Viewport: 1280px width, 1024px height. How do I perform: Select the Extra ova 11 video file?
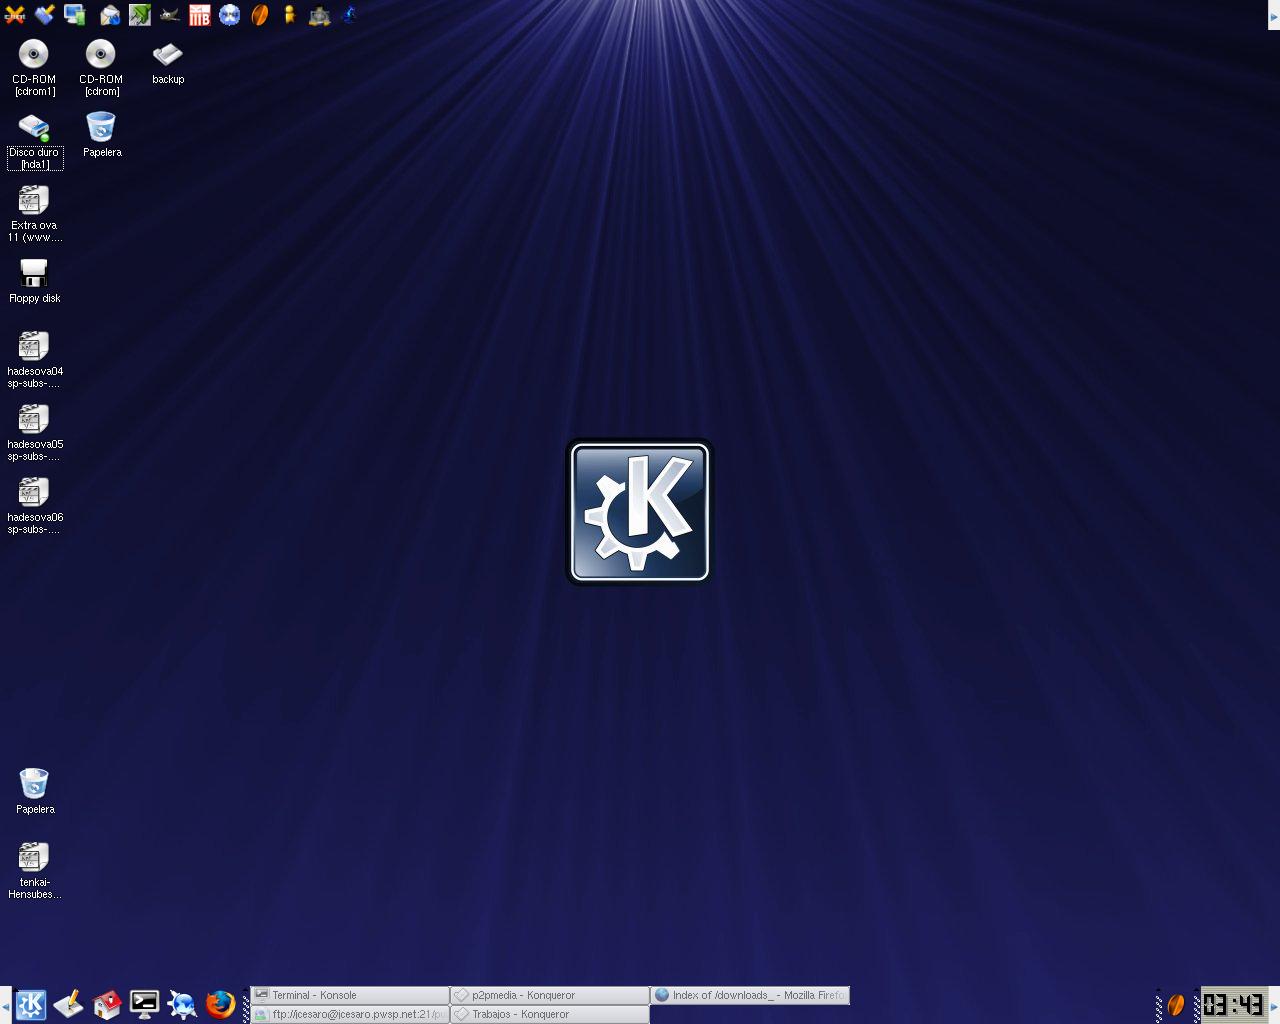[35, 214]
